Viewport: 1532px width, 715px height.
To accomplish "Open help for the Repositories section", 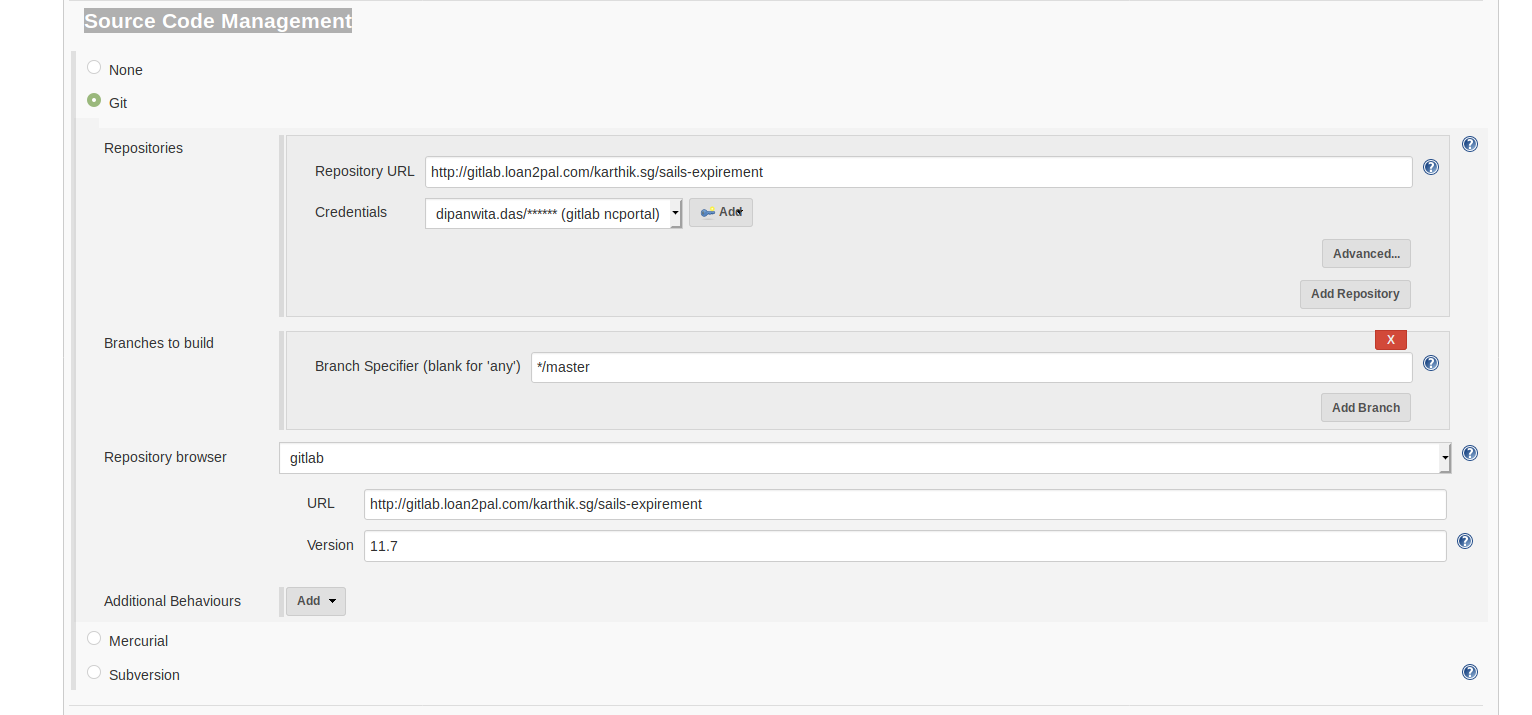I will point(1469,144).
